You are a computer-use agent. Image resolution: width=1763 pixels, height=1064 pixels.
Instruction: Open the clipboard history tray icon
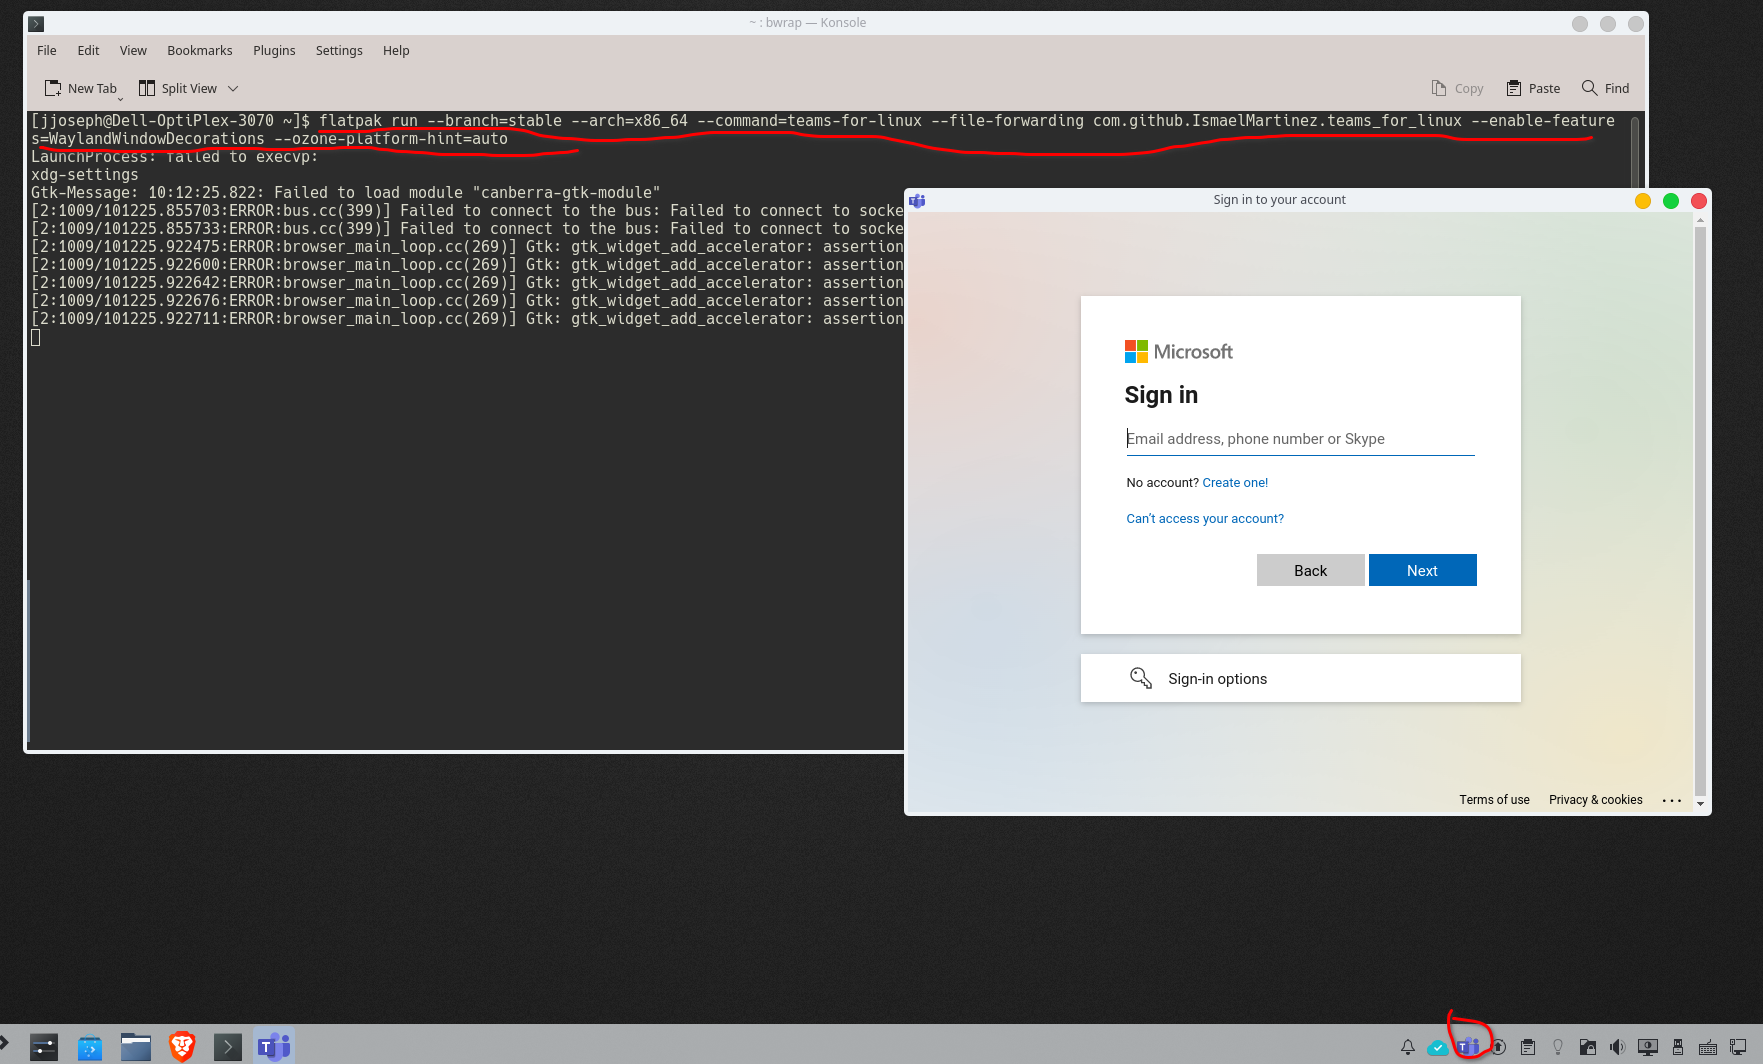[1527, 1046]
